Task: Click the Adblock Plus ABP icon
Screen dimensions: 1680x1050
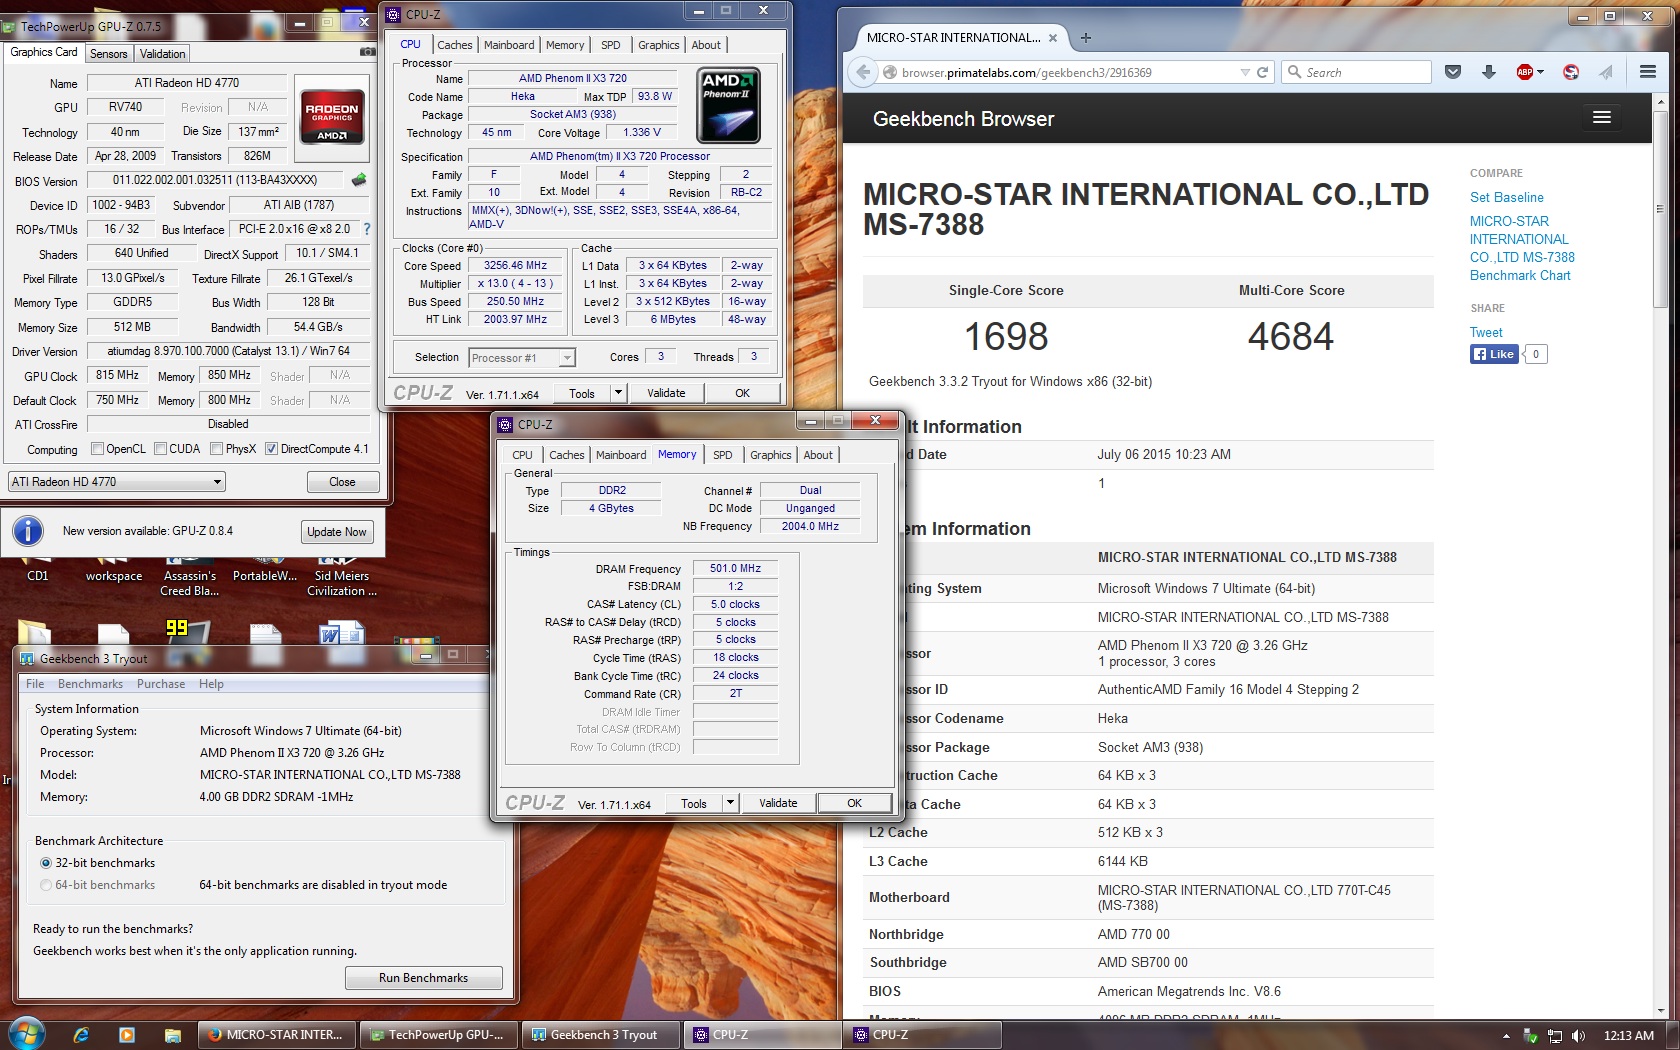Action: (1524, 72)
